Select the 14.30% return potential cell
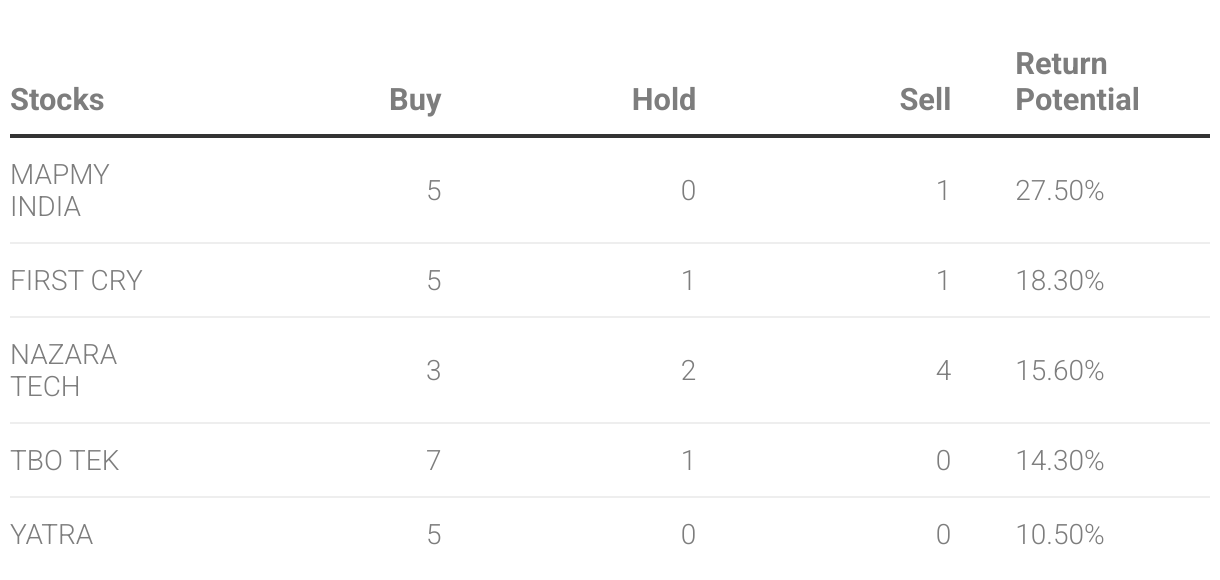Screen dimensions: 1220x580 [x=1059, y=460]
